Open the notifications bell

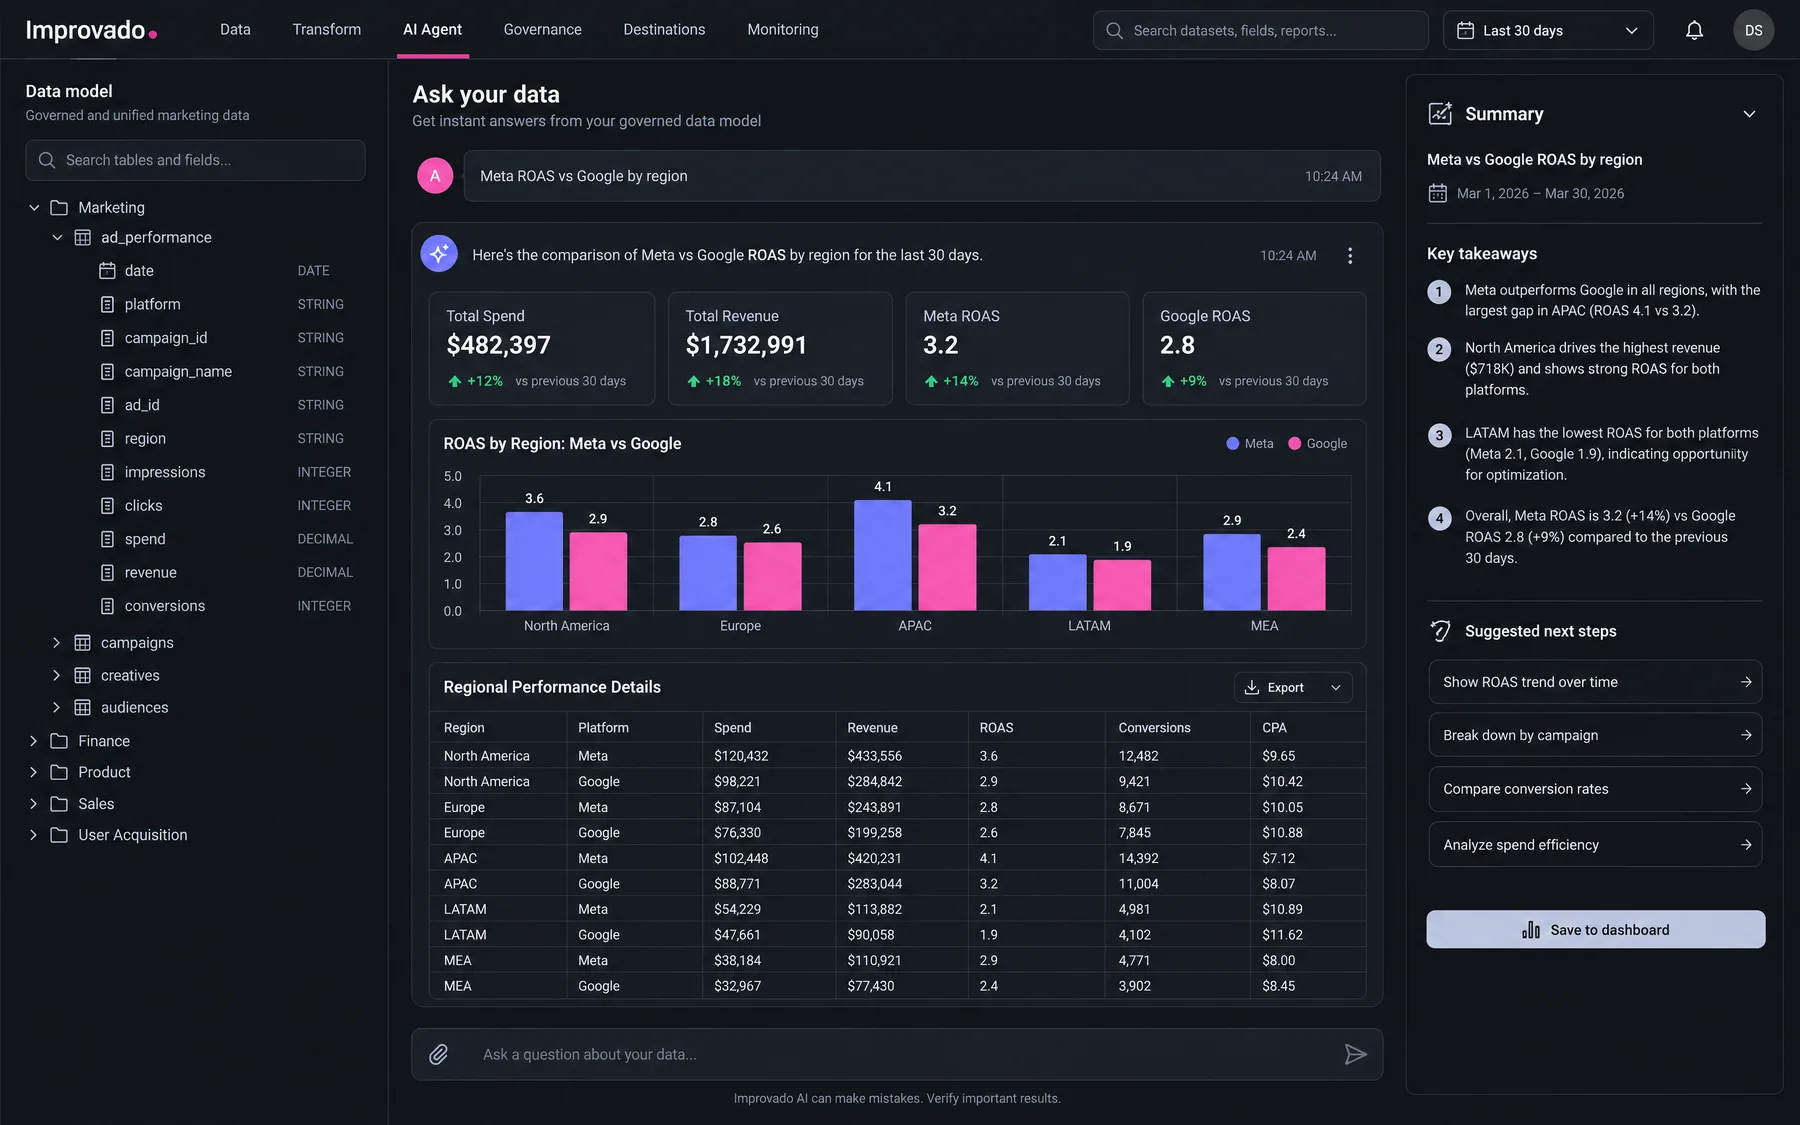click(1694, 30)
